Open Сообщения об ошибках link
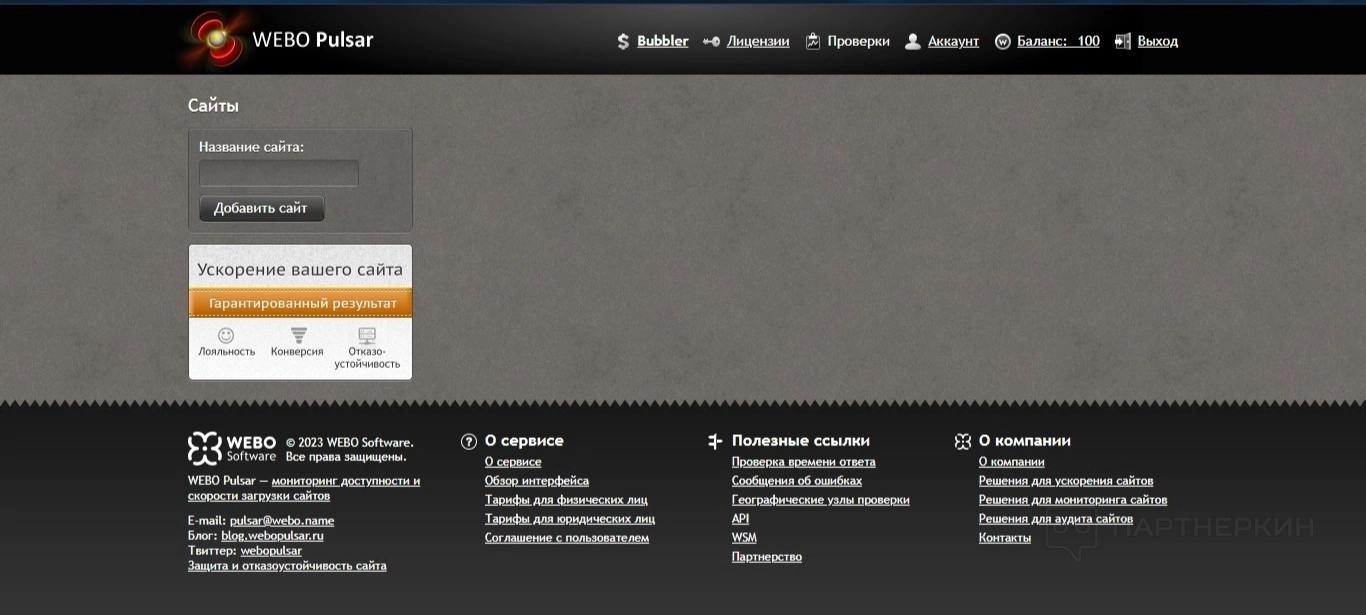This screenshot has height=615, width=1366. click(x=797, y=481)
